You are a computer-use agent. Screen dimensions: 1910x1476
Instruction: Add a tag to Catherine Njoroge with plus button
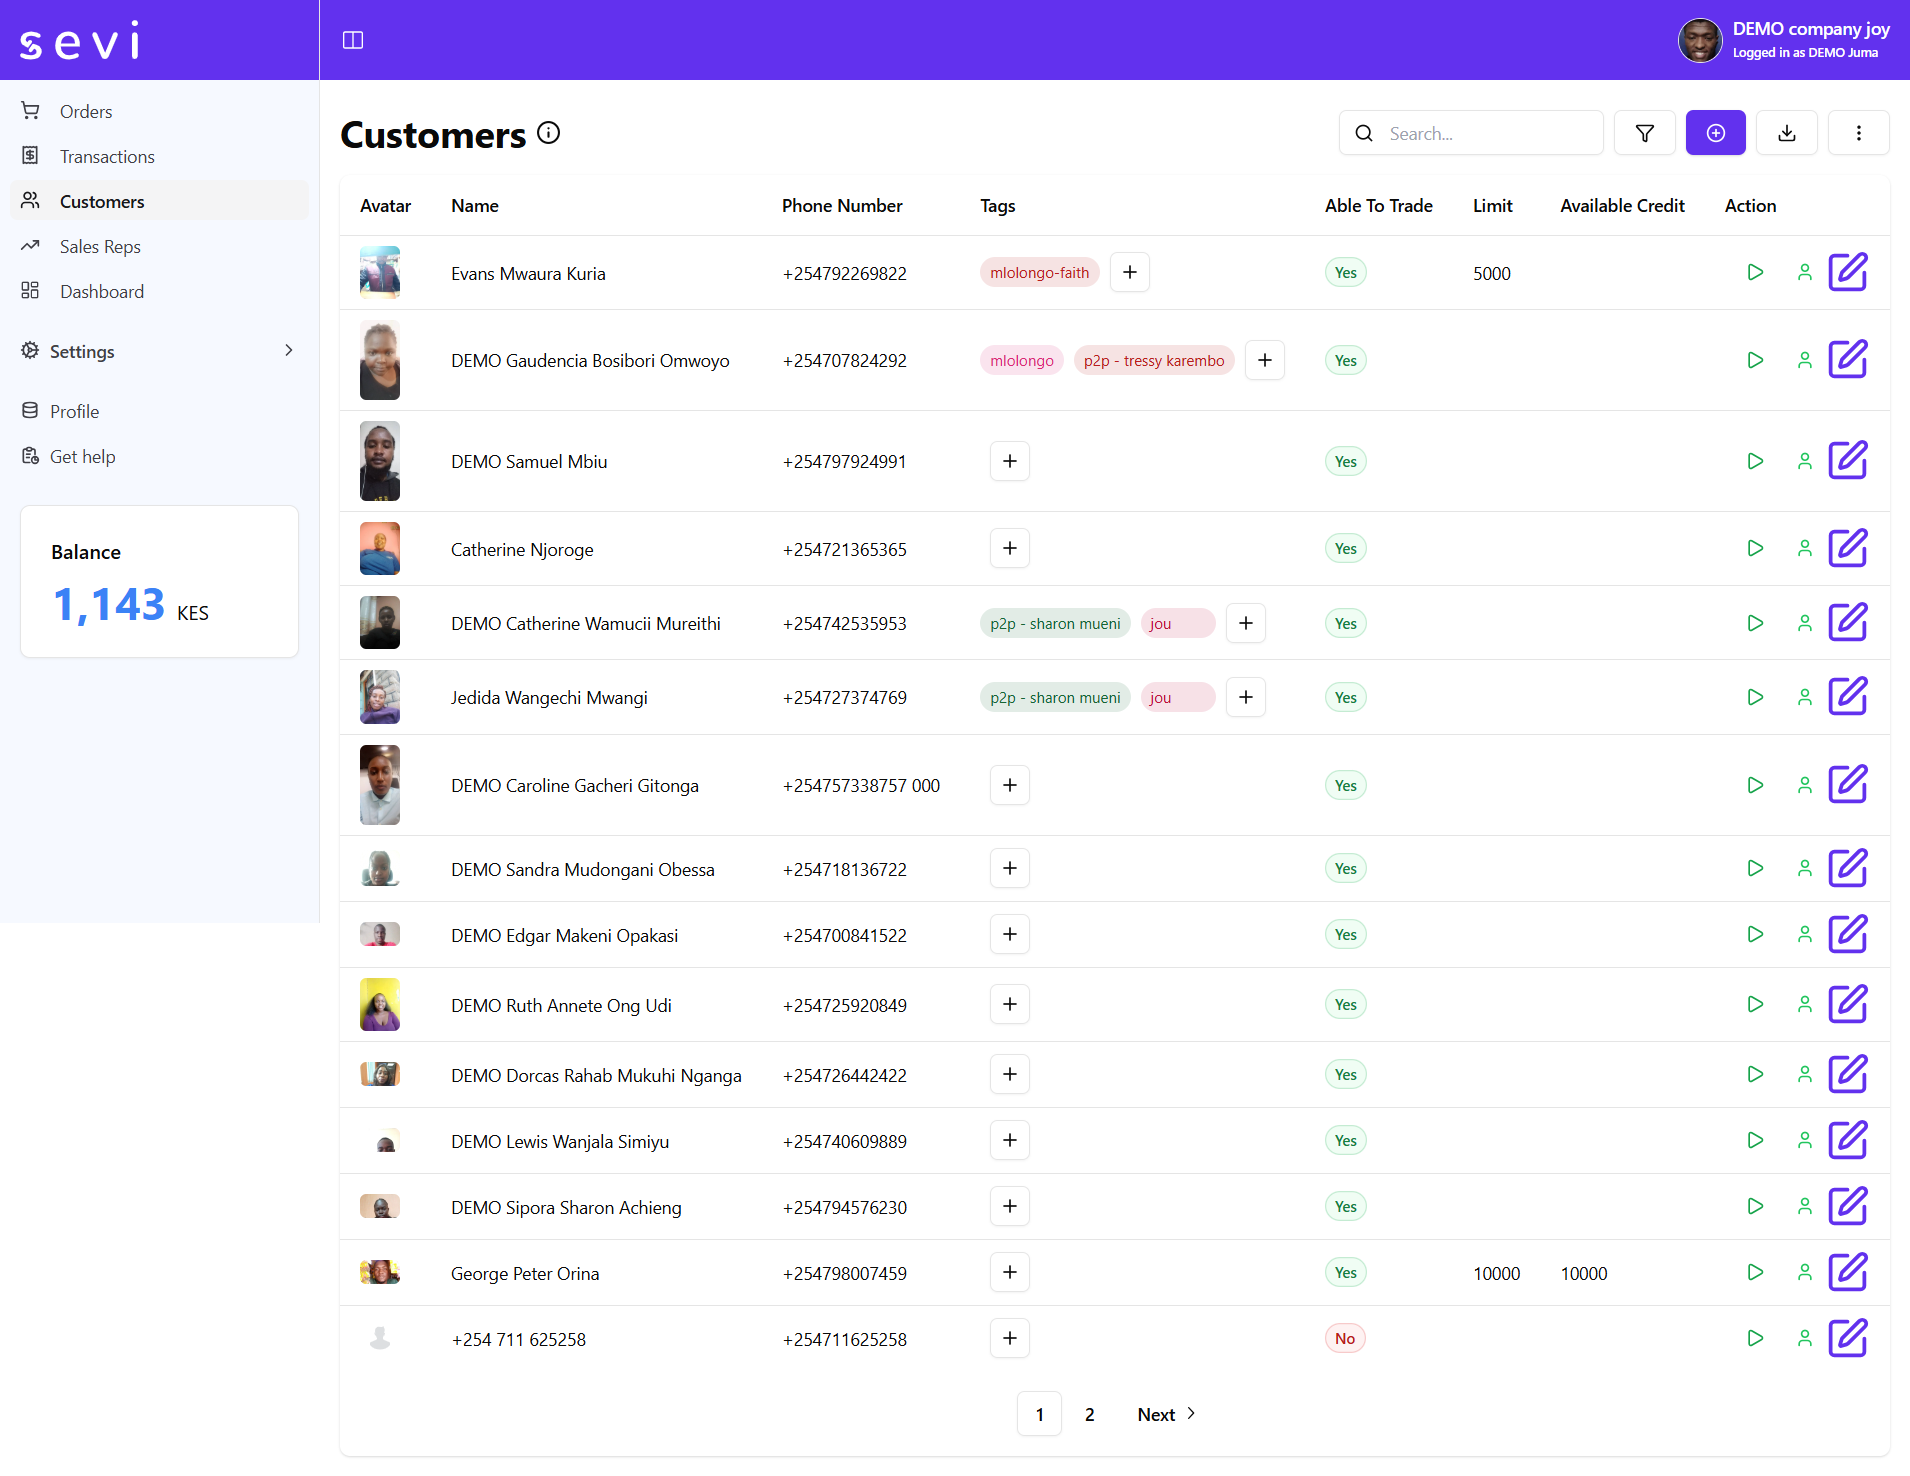1009,548
